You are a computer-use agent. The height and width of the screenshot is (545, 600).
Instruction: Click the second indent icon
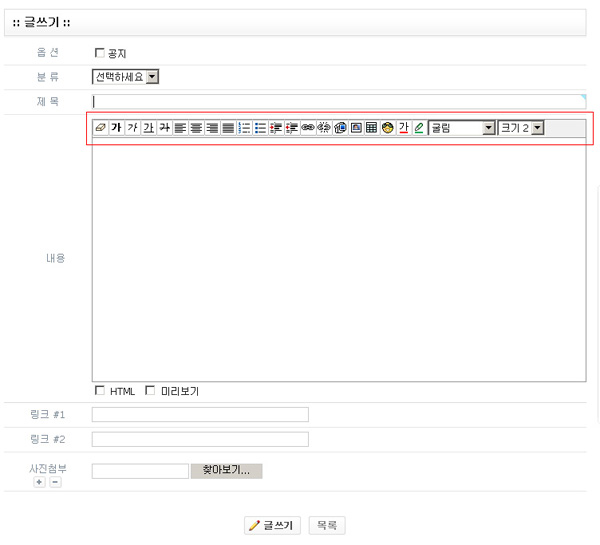292,127
